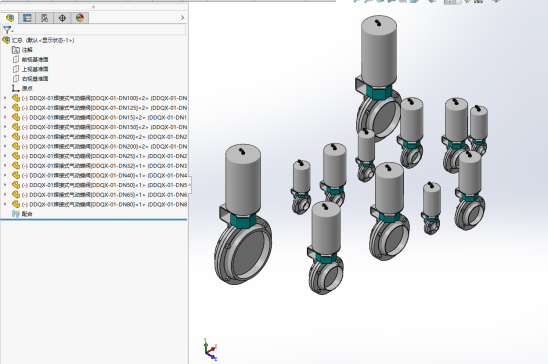
Task: Expand the DDQX-01-DN200 component
Action: click(x=5, y=146)
